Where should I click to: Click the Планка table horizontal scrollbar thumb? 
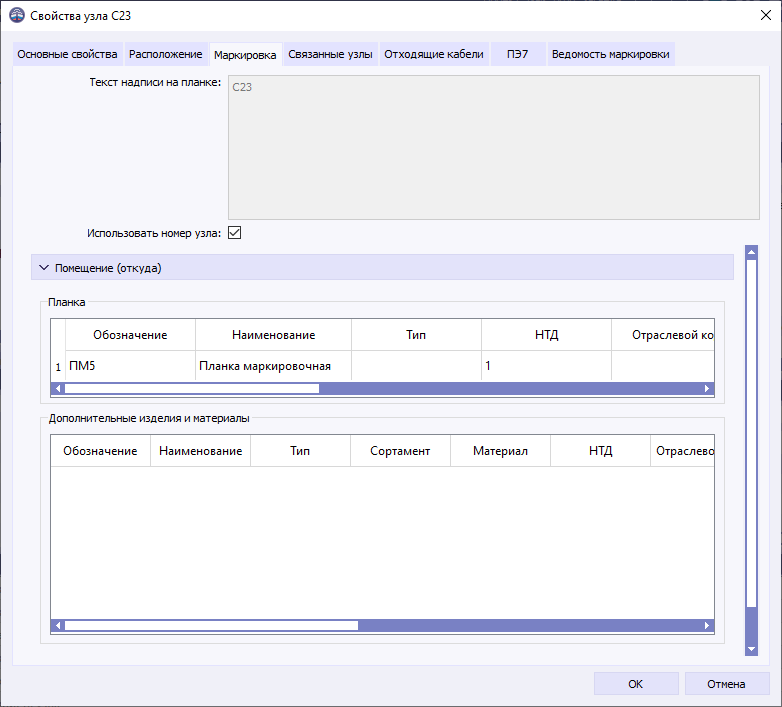click(x=192, y=388)
